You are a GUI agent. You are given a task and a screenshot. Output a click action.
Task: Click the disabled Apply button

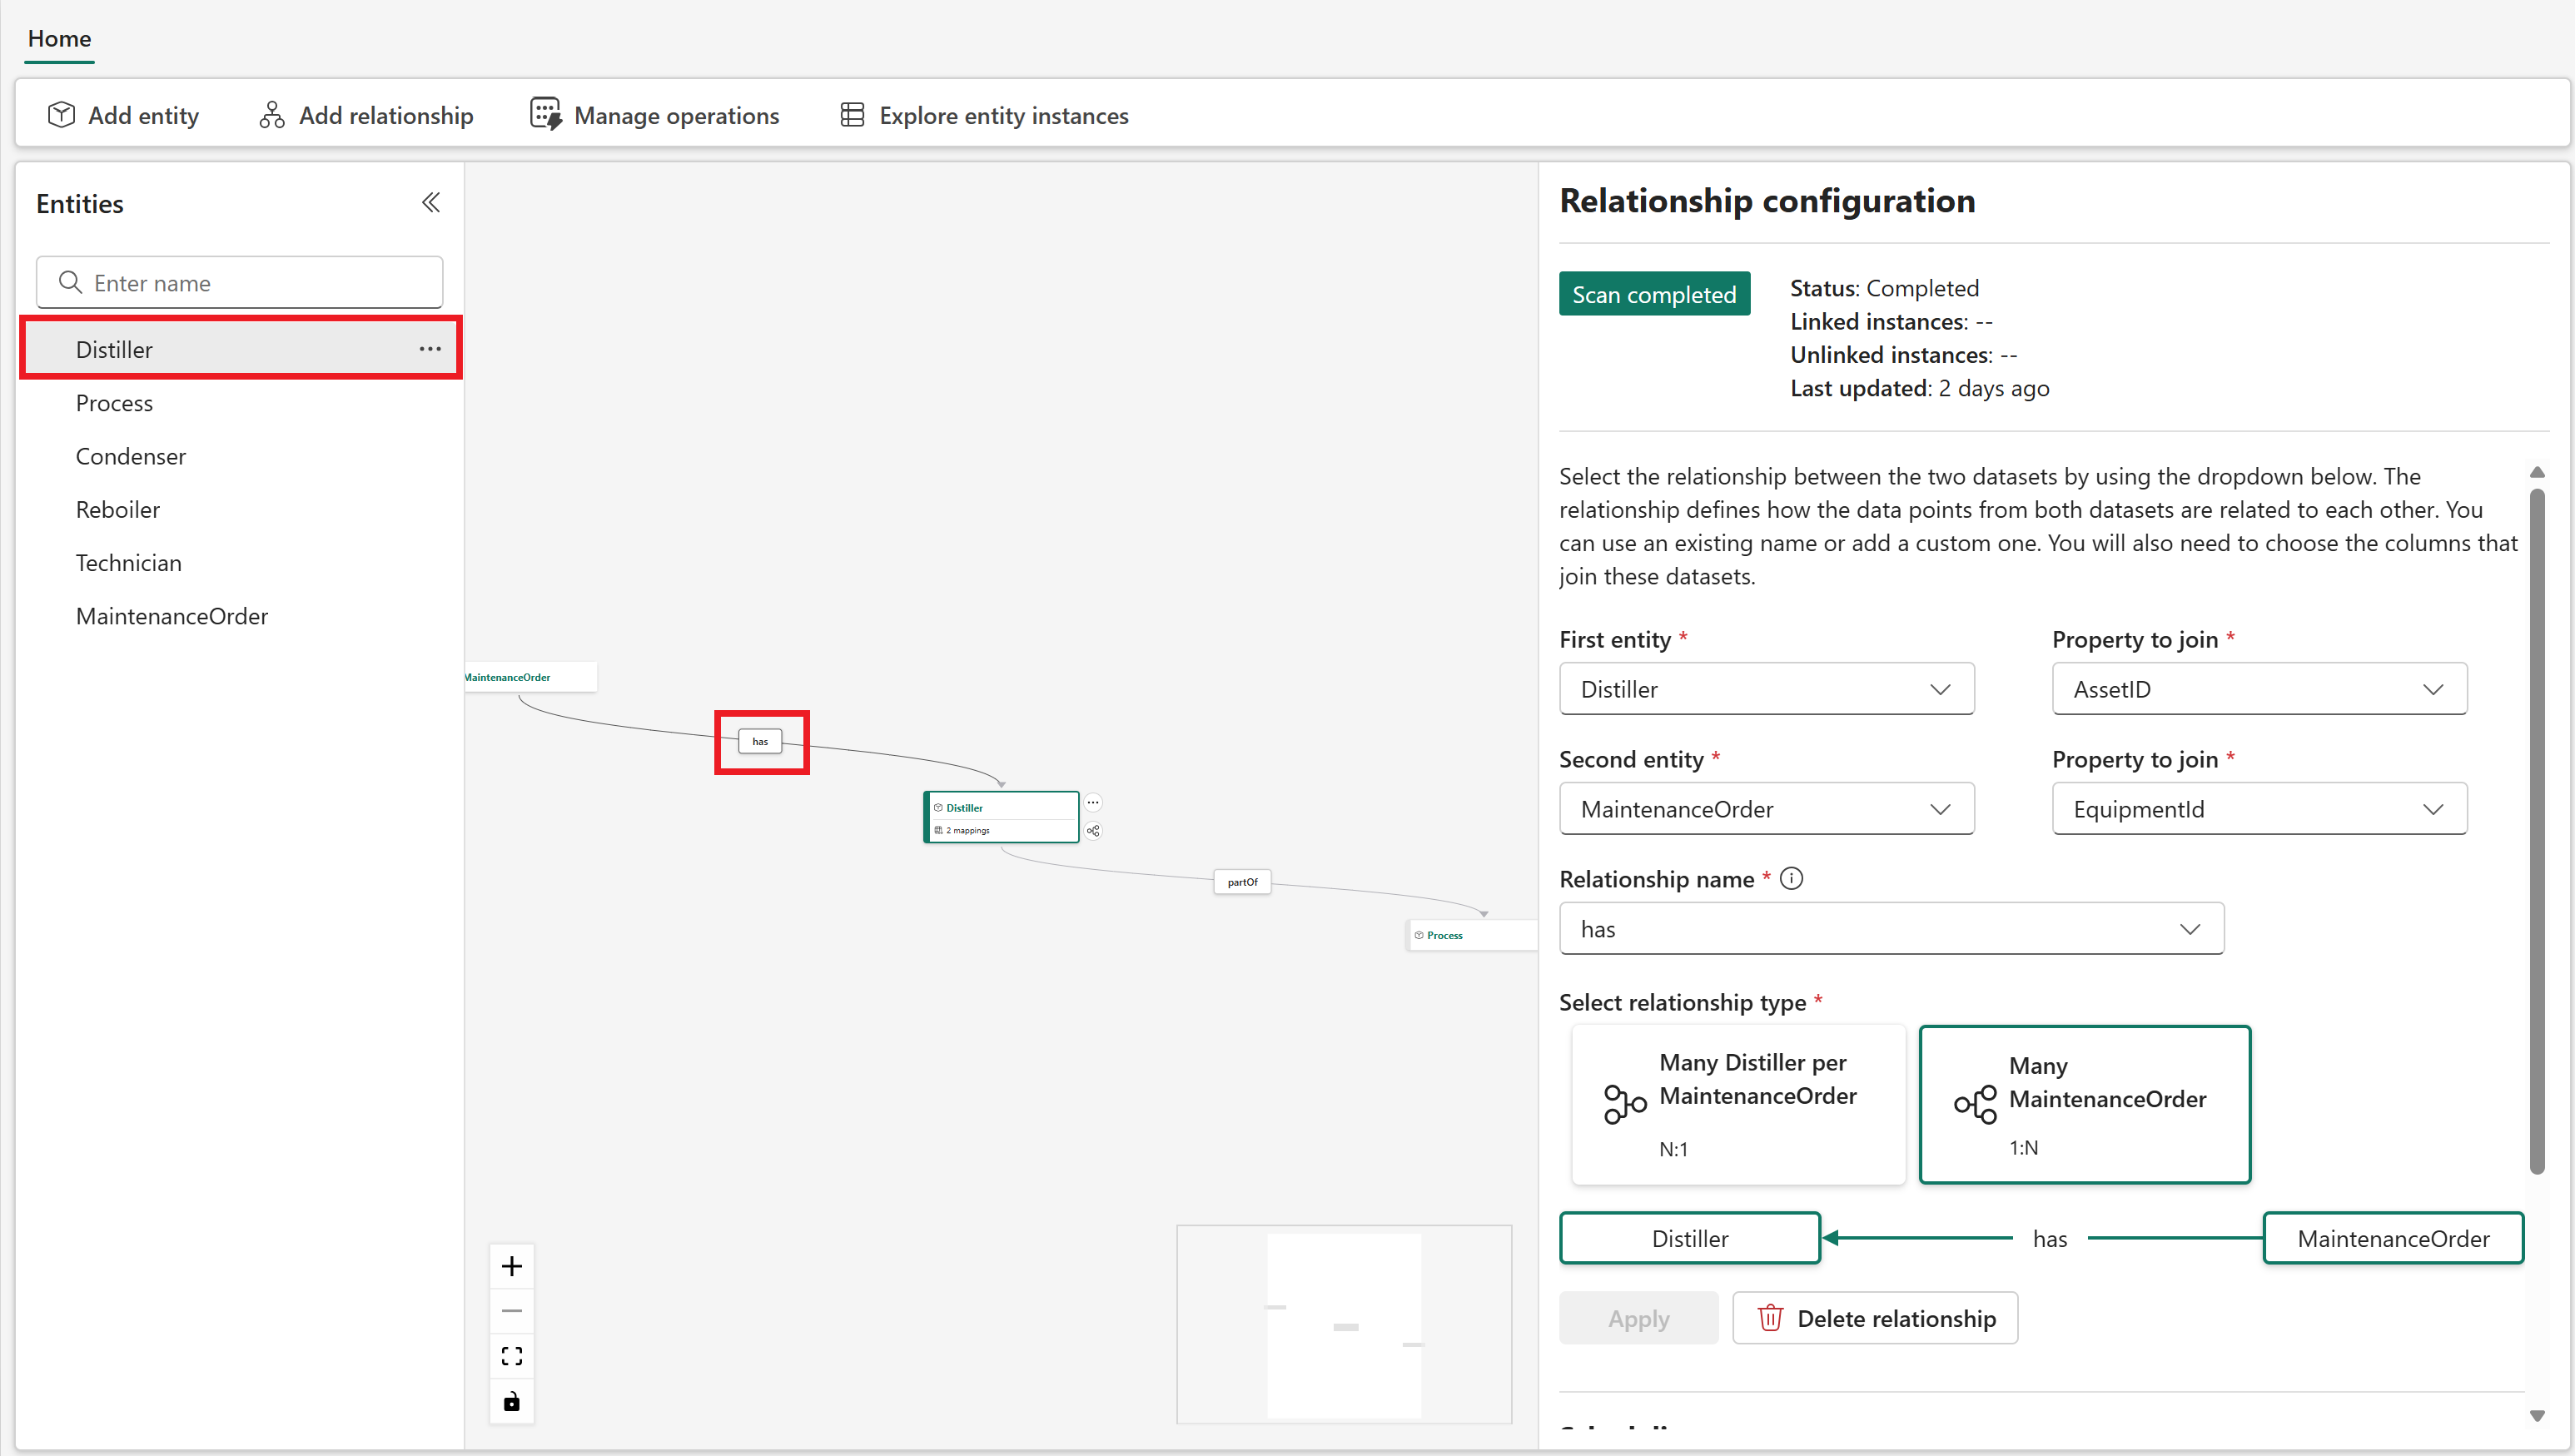click(1638, 1318)
